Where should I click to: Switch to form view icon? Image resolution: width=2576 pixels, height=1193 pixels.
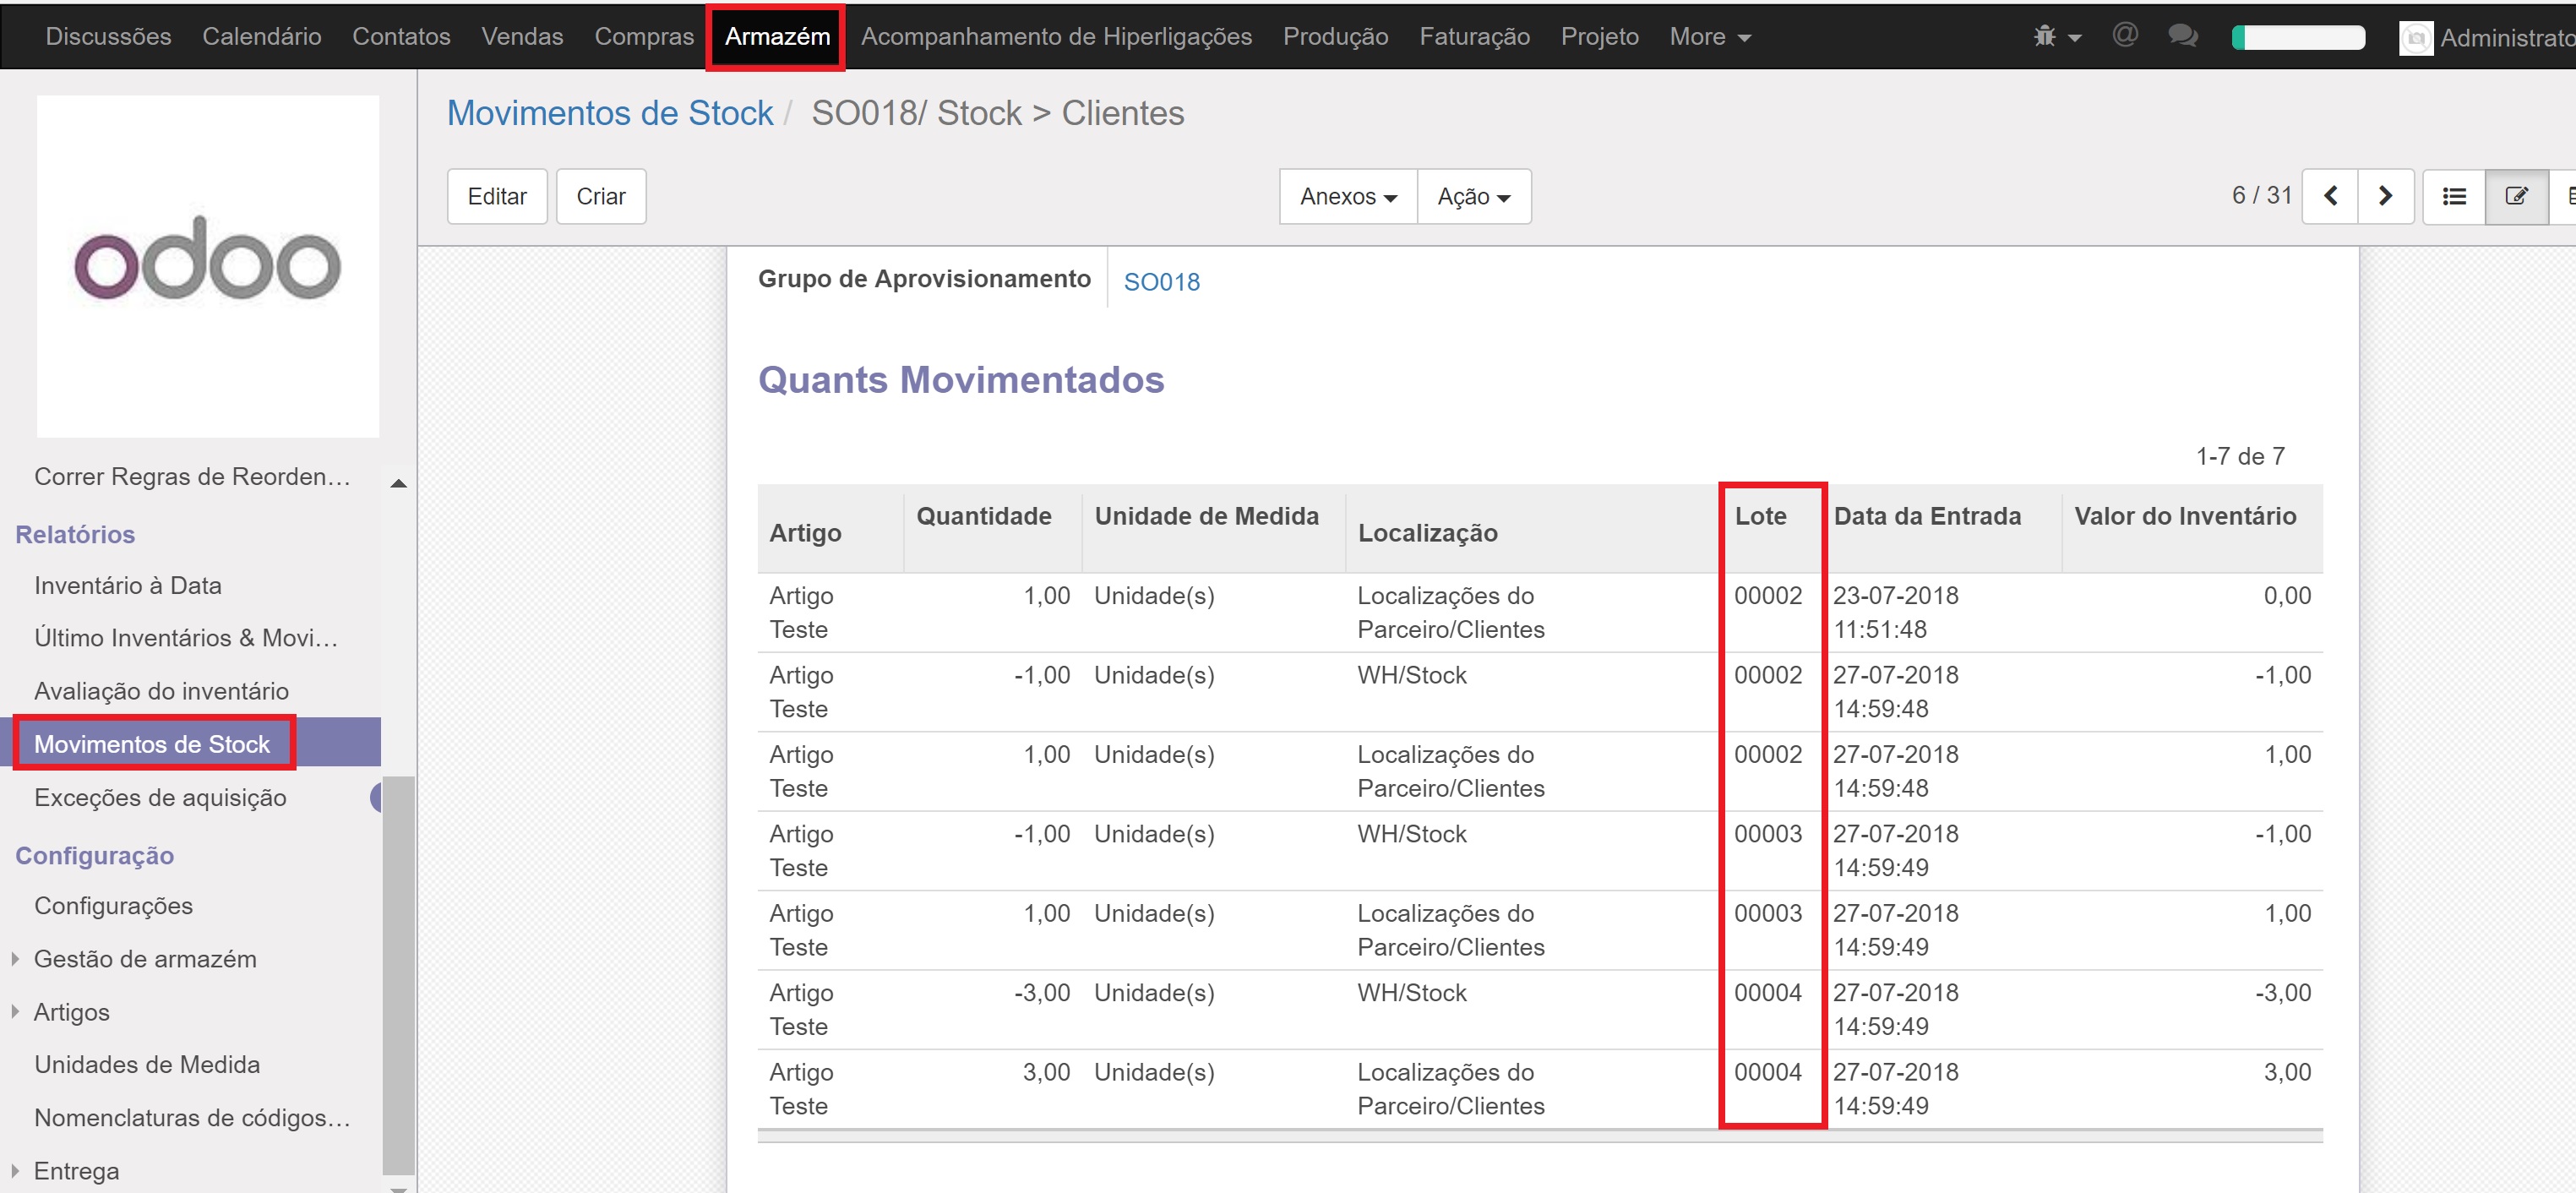2516,196
